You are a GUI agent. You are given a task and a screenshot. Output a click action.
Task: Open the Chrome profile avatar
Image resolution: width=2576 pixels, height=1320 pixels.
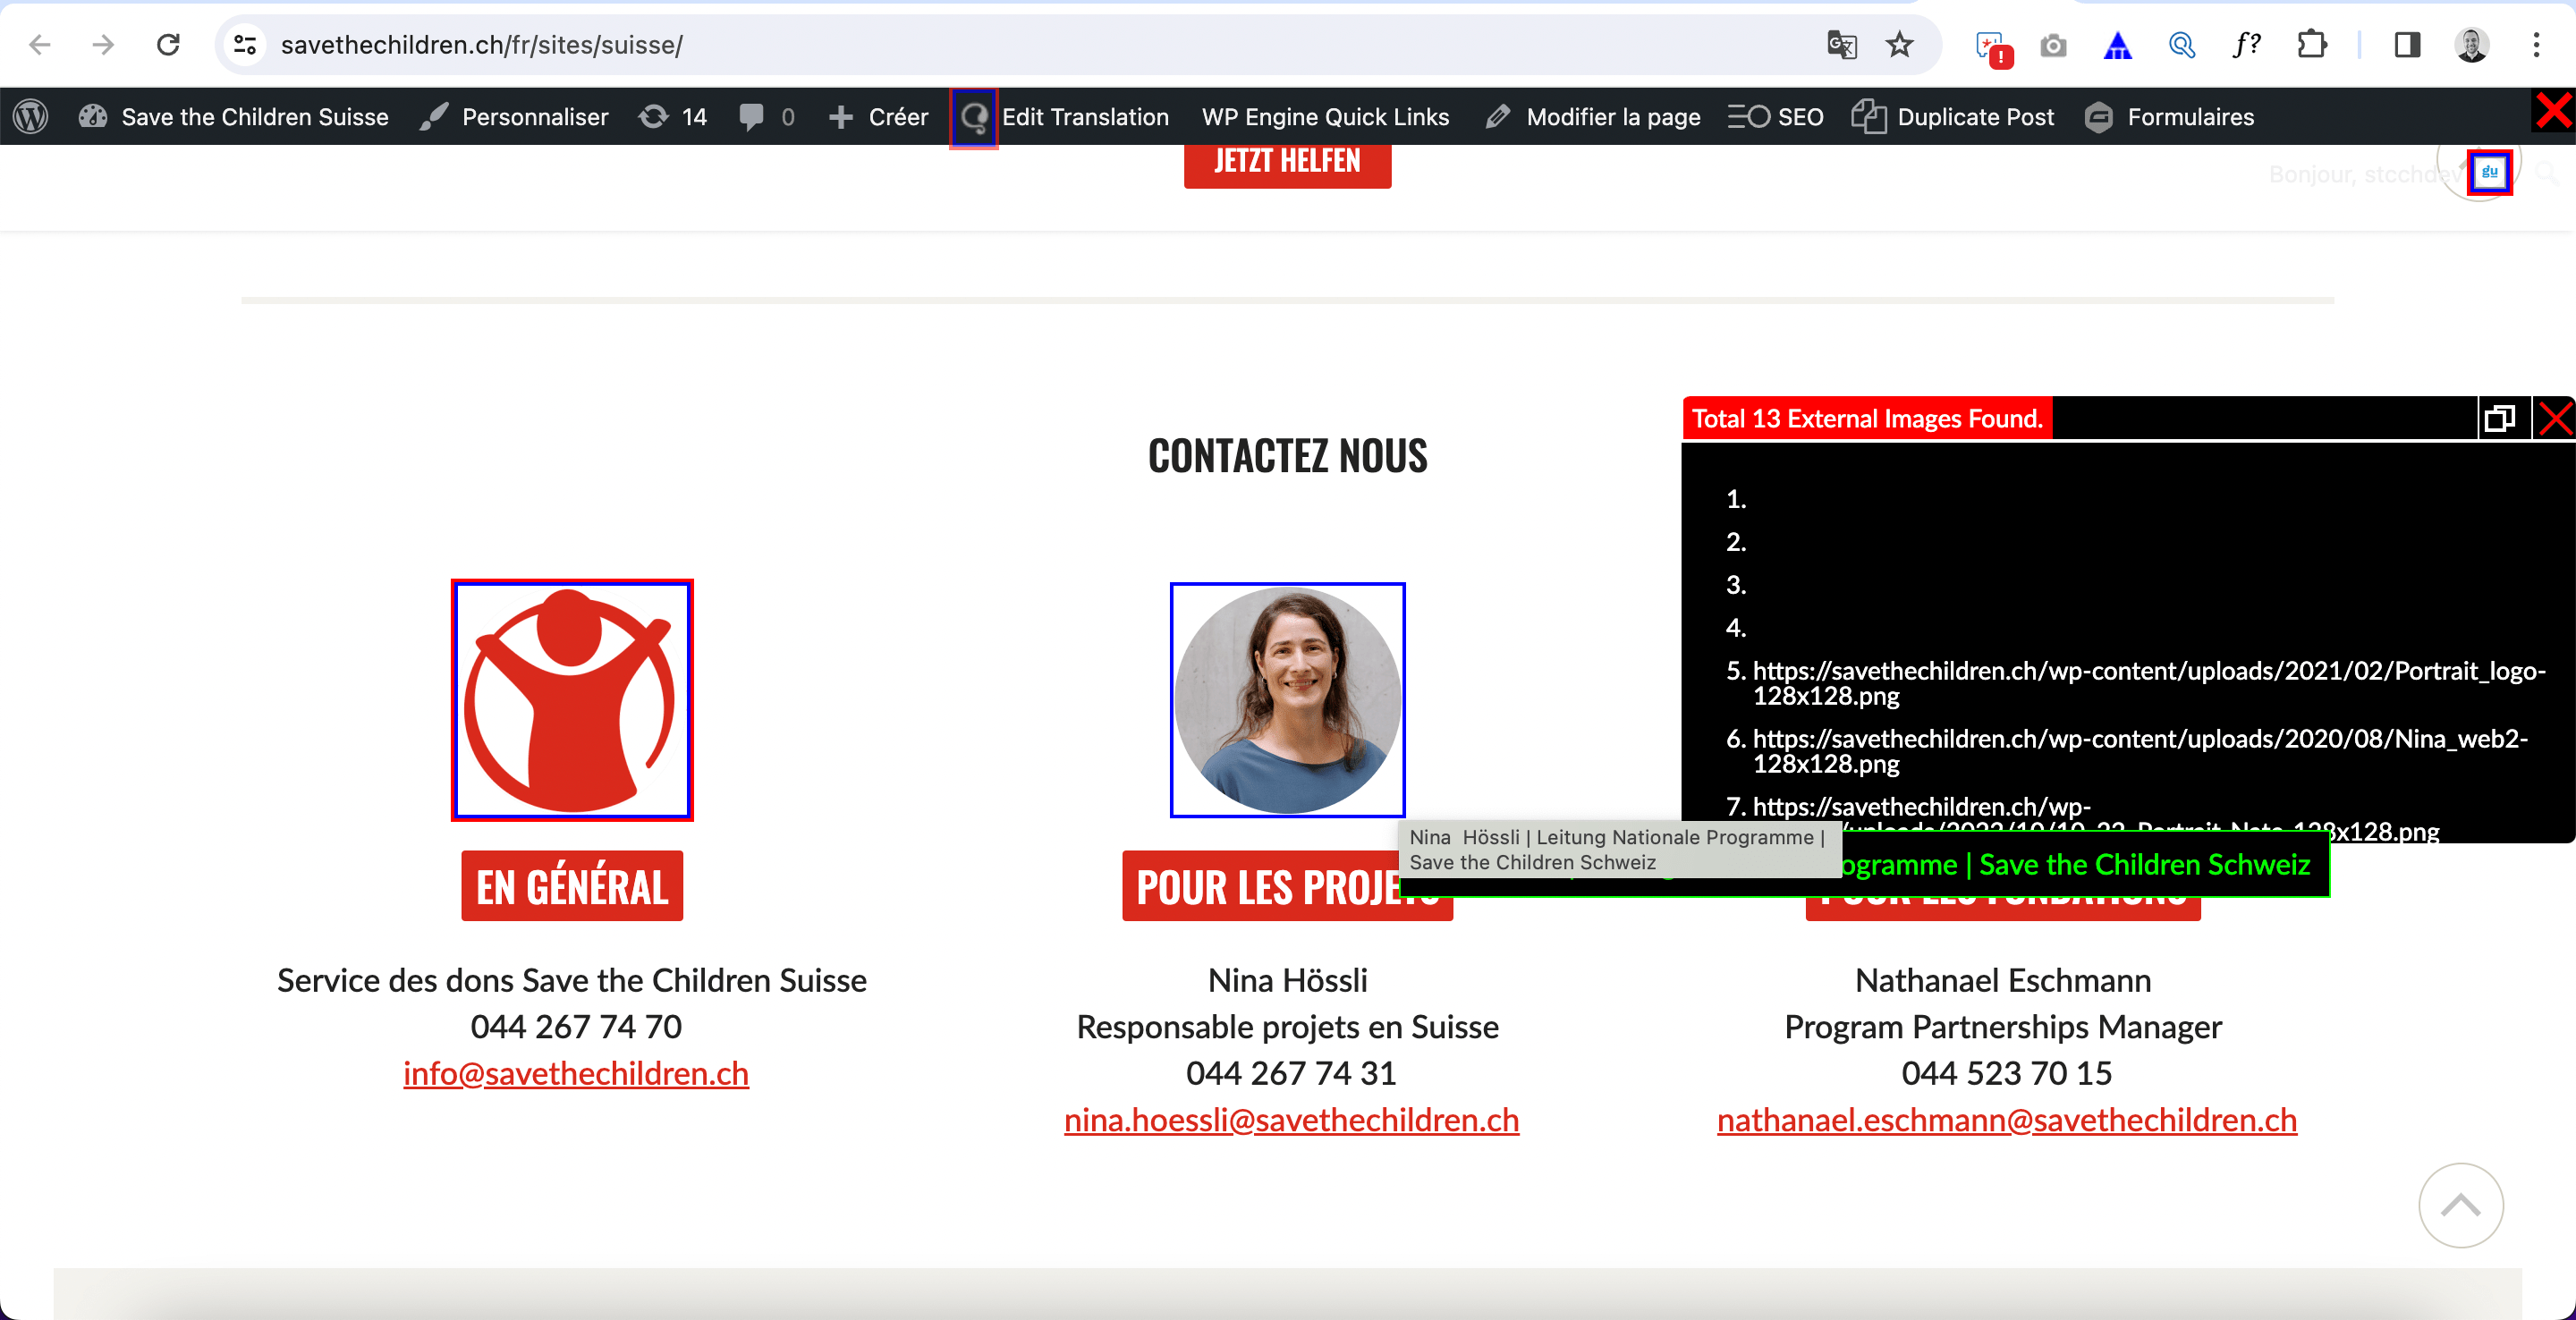pos(2471,45)
